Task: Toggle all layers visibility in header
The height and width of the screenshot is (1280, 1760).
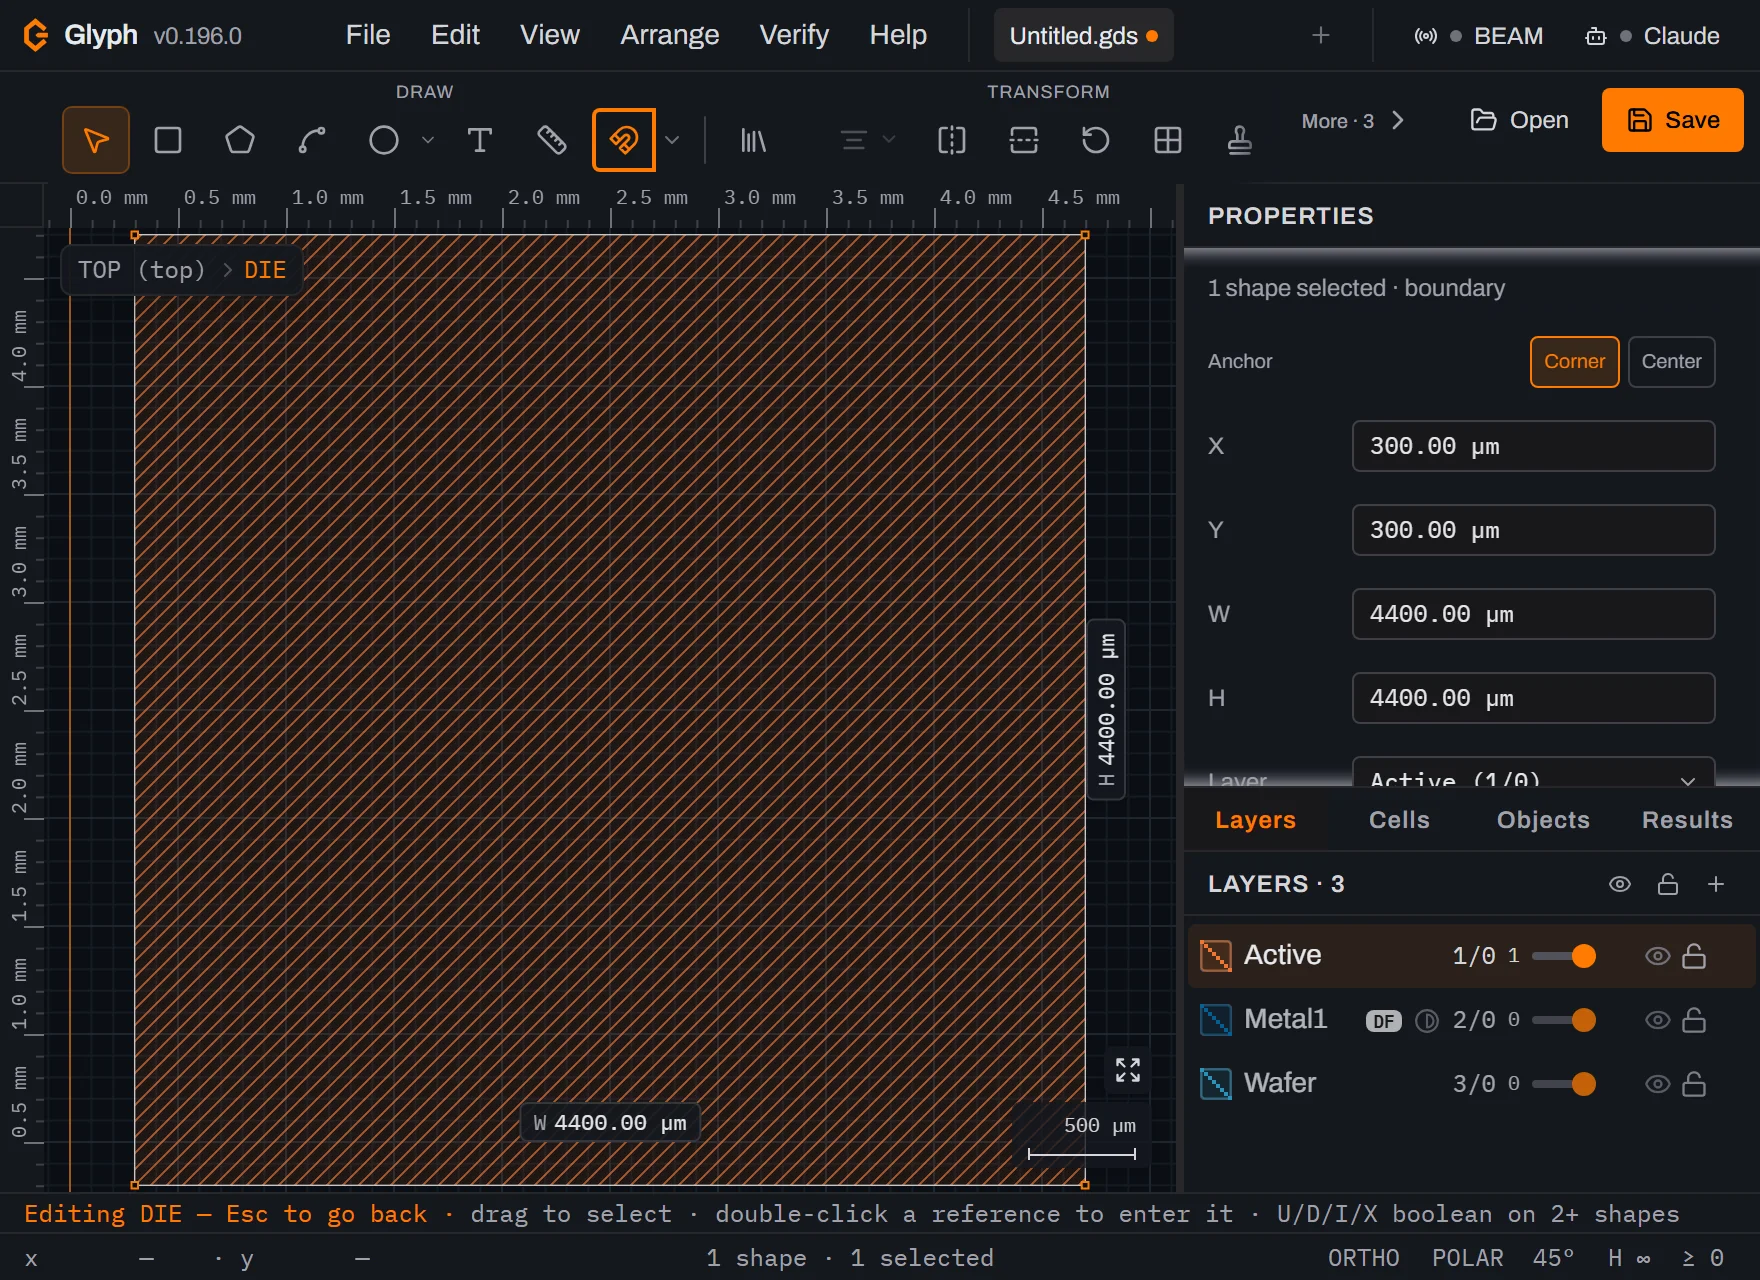Action: (x=1620, y=884)
